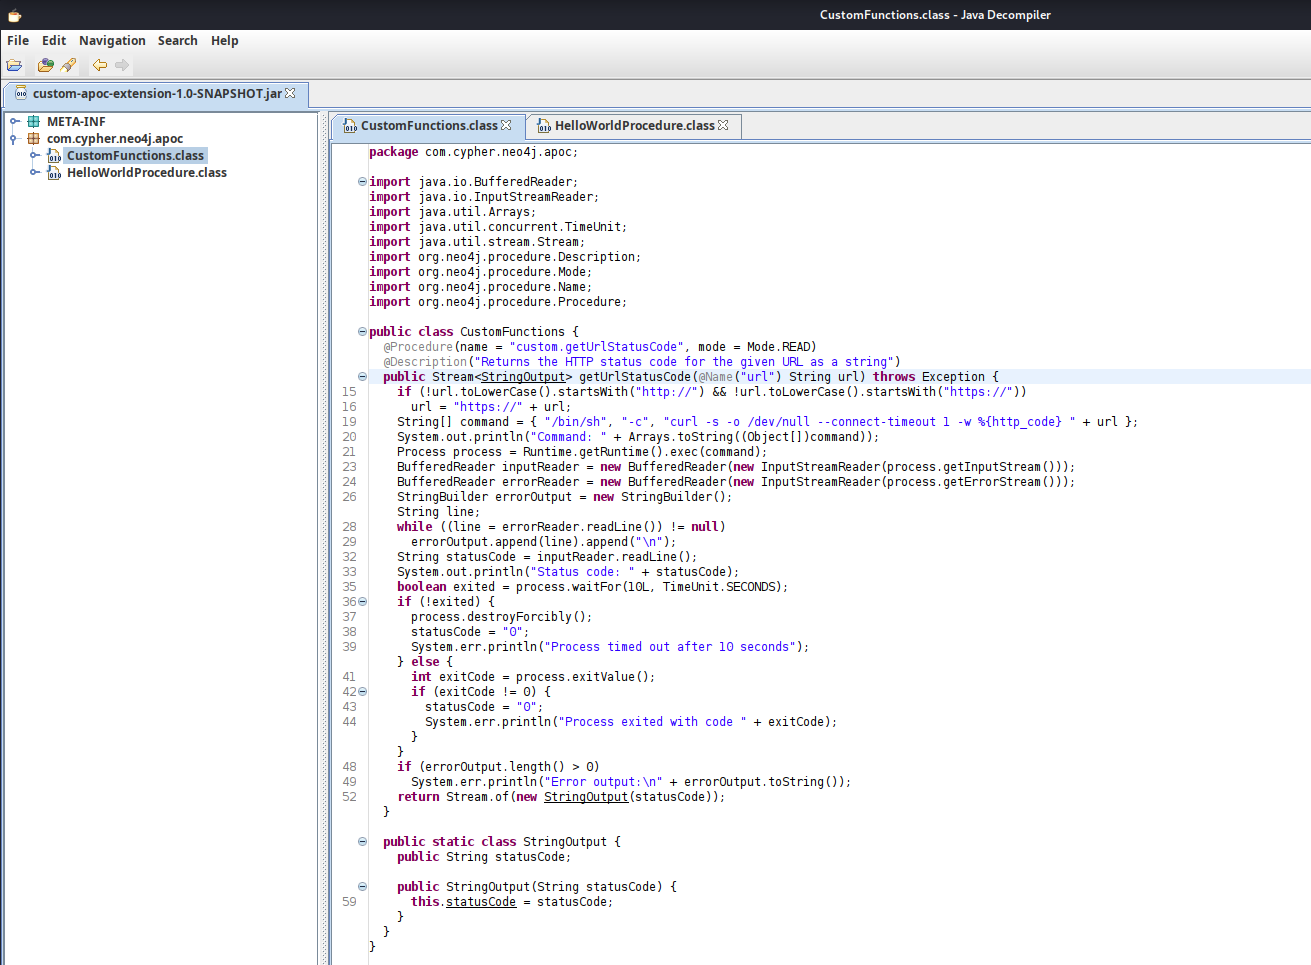Collapse the getUrlStatusCode method body
The height and width of the screenshot is (965, 1311).
362,377
